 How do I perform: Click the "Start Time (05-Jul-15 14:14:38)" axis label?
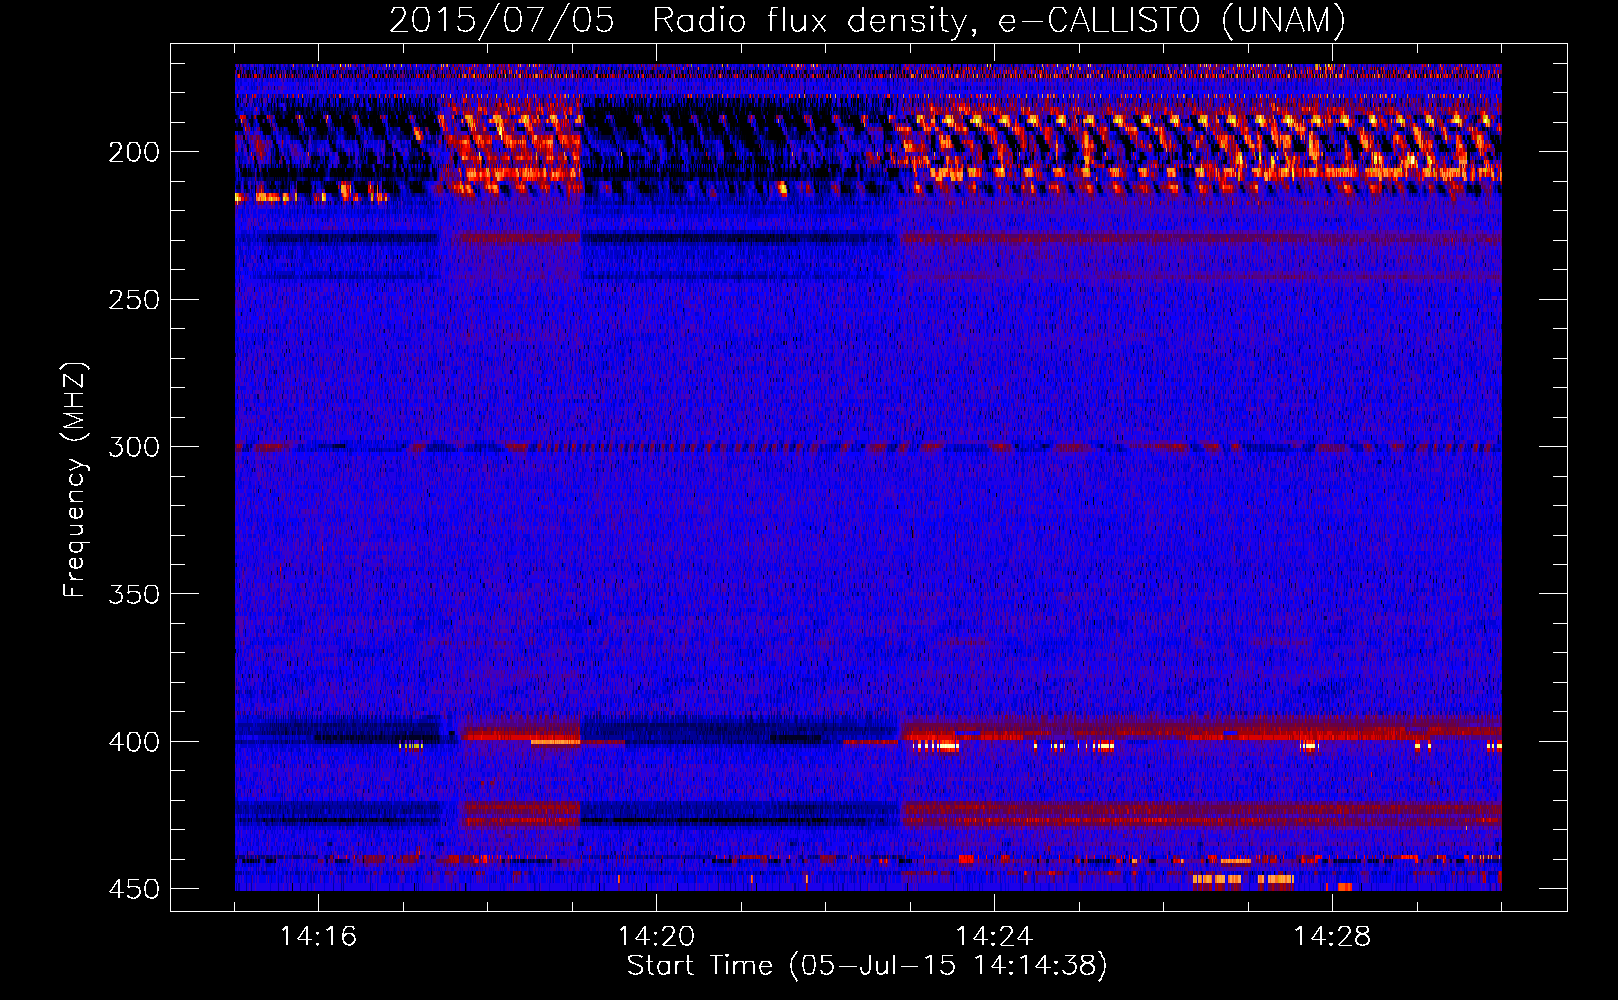tap(867, 966)
